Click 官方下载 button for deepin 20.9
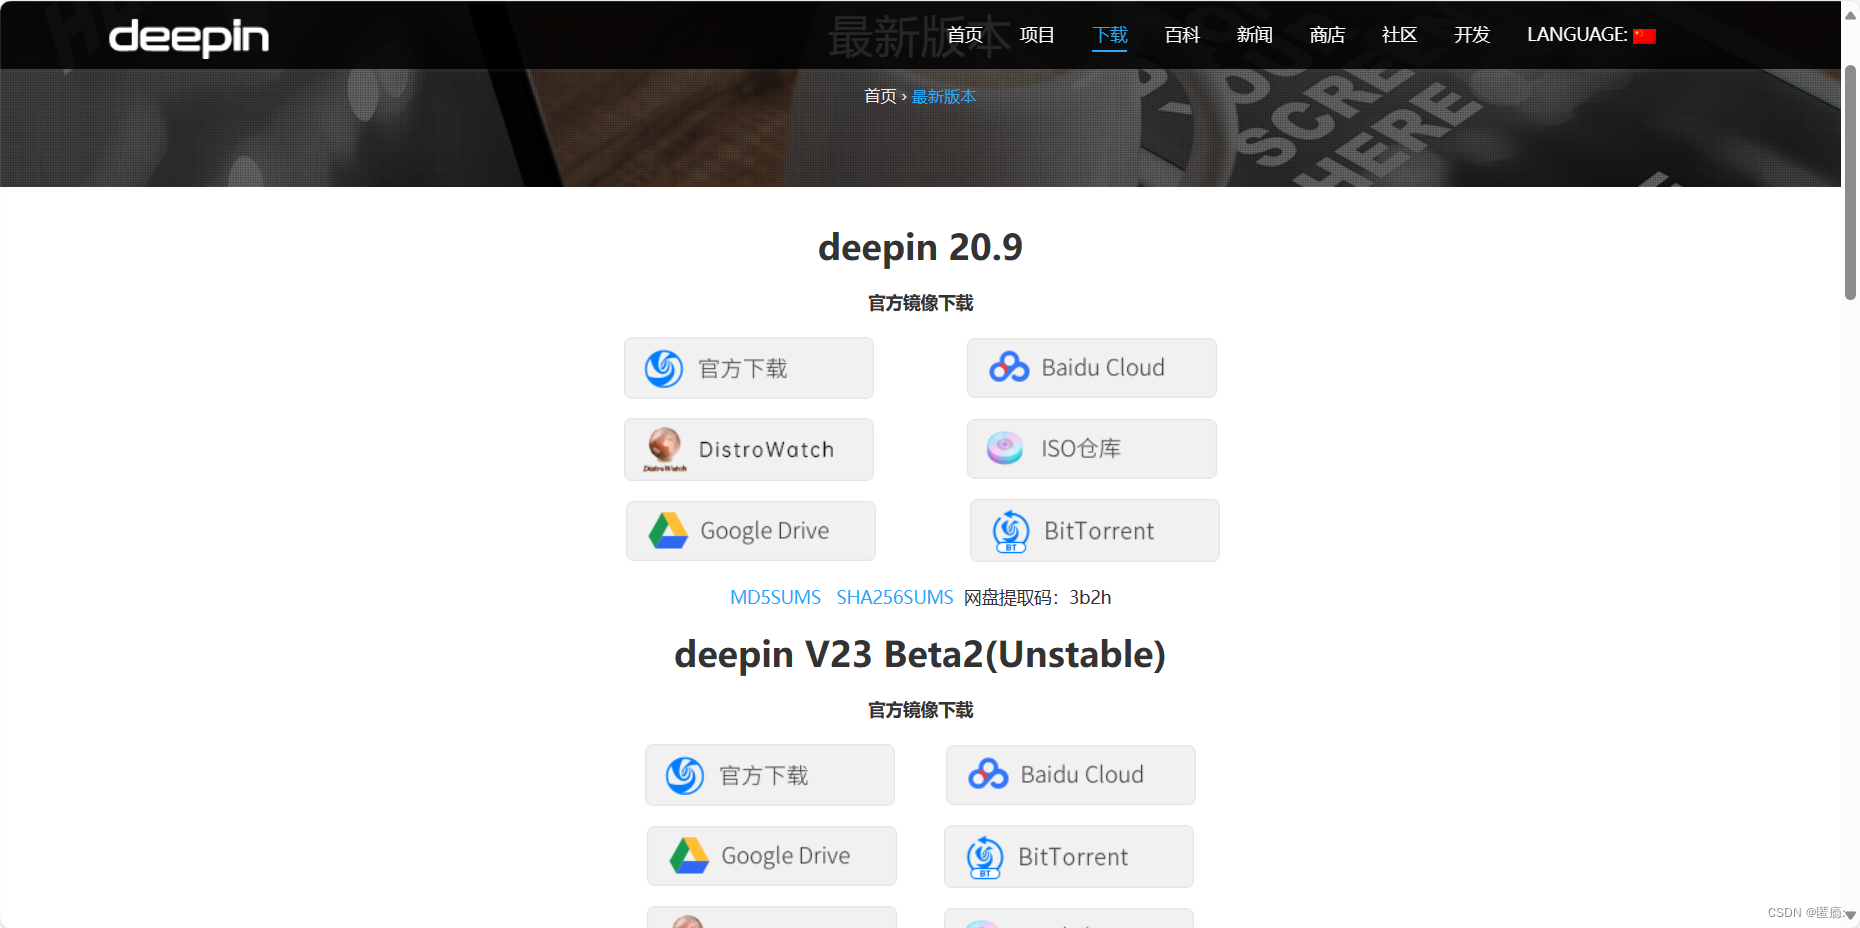Viewport: 1860px width, 928px height. [x=749, y=368]
